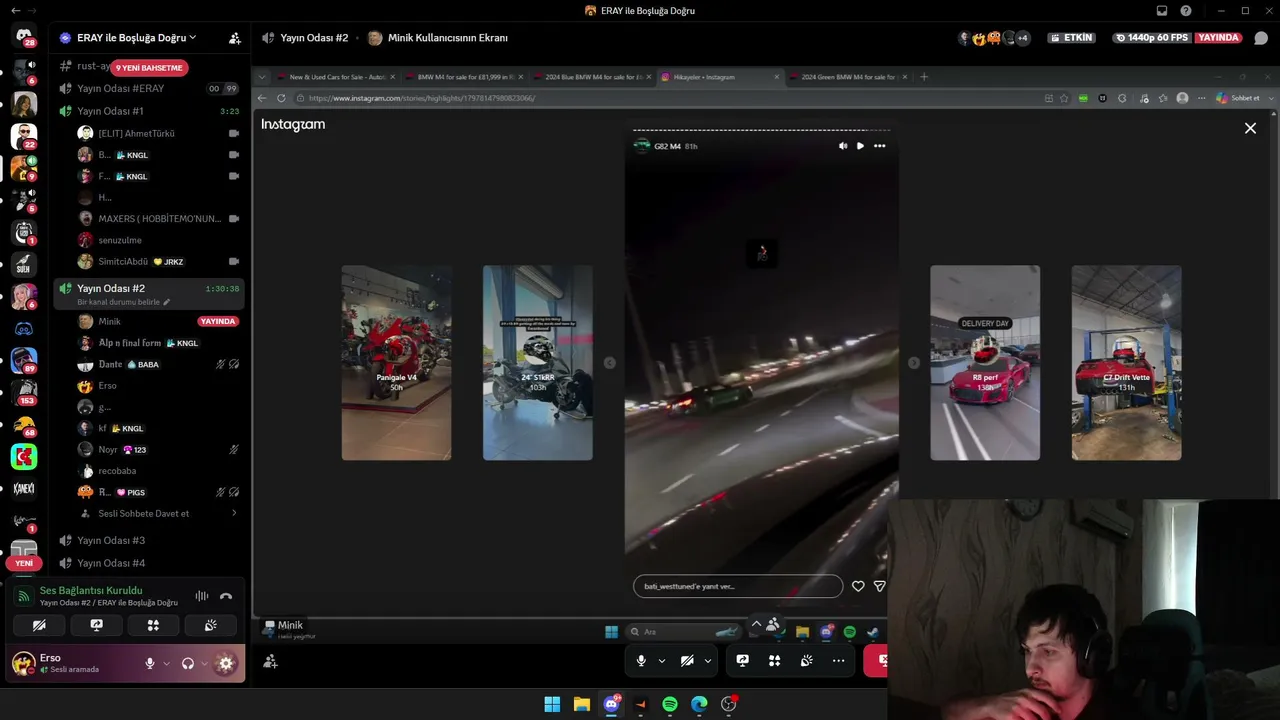Open the R8 perf story thumbnail
The width and height of the screenshot is (1280, 720).
pos(985,363)
